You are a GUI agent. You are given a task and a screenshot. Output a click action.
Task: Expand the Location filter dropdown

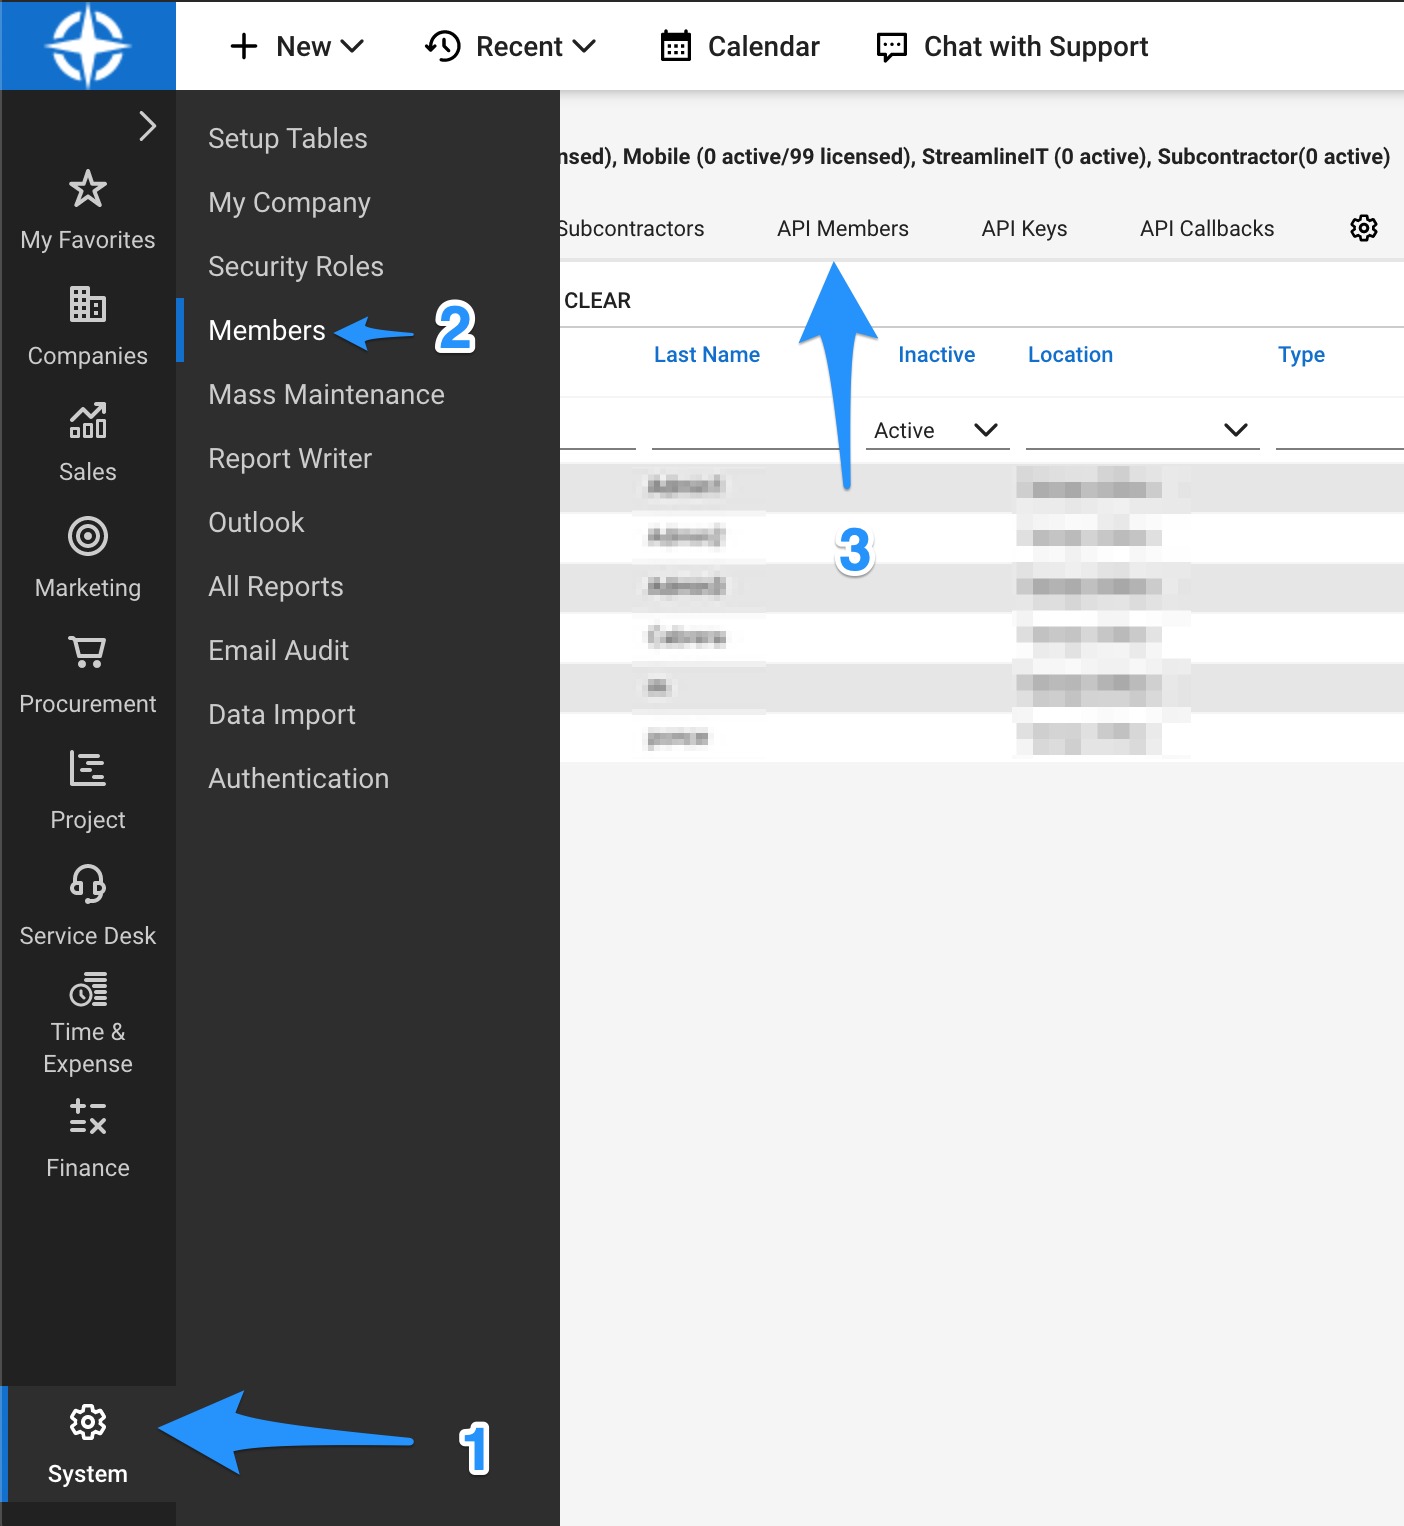coord(1142,430)
